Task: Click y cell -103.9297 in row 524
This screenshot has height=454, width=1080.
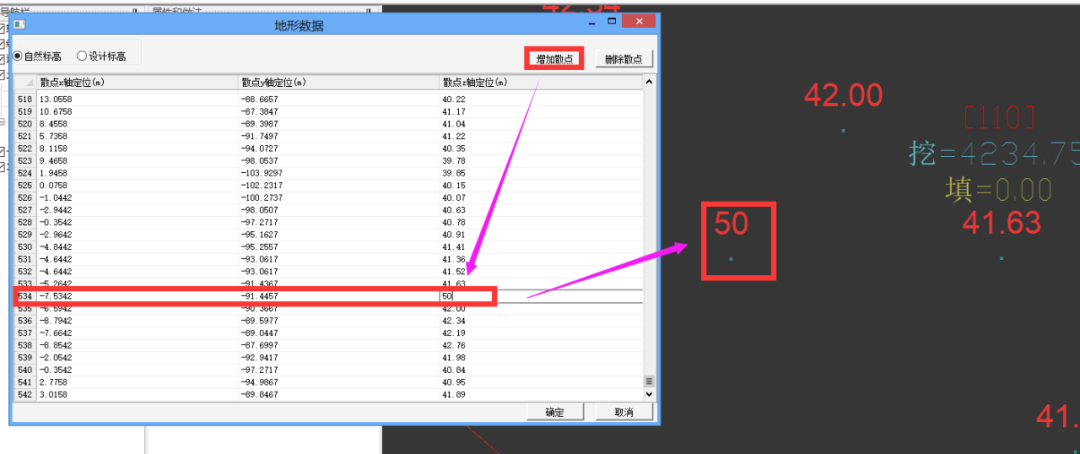Action: pyautogui.click(x=338, y=173)
